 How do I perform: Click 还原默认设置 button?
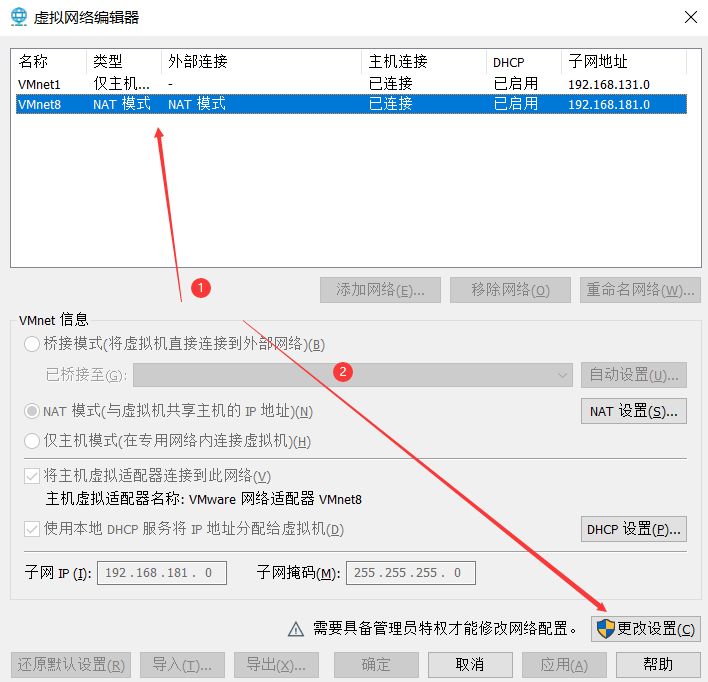(x=71, y=665)
